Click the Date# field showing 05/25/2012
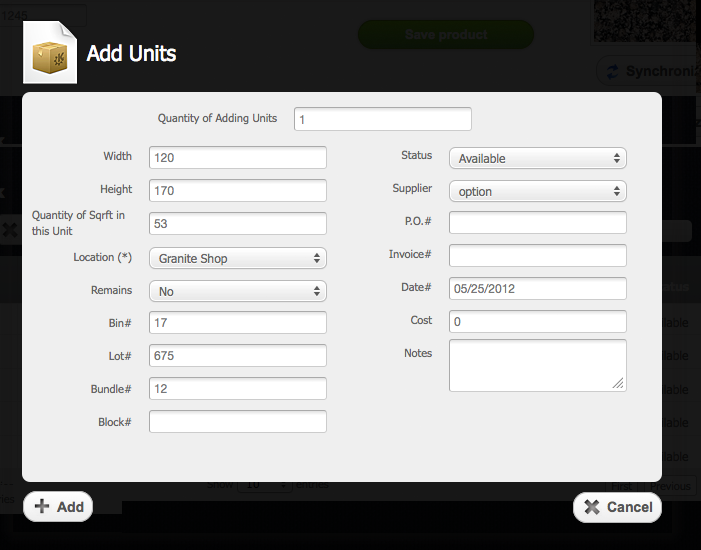This screenshot has width=701, height=550. 537,288
